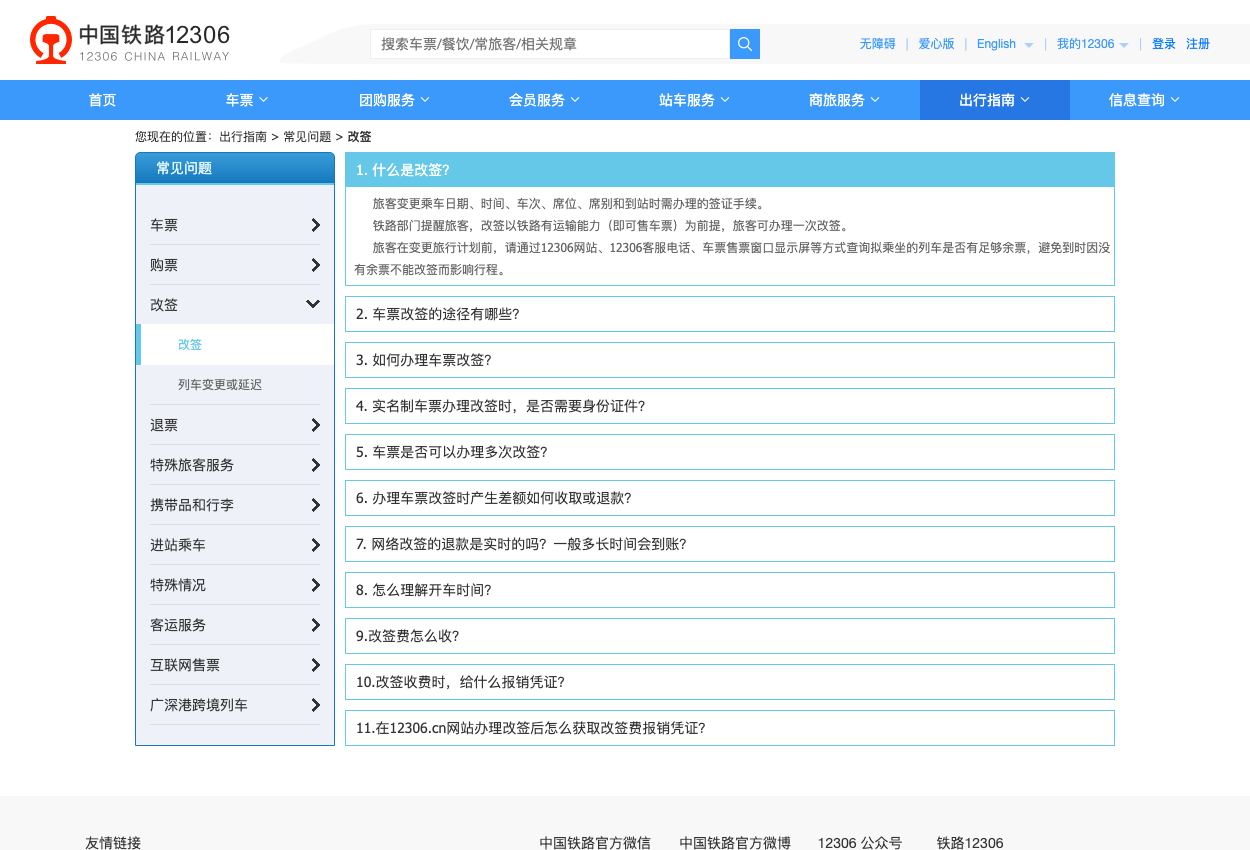Open the English language dropdown
1250x850 pixels.
[1005, 44]
